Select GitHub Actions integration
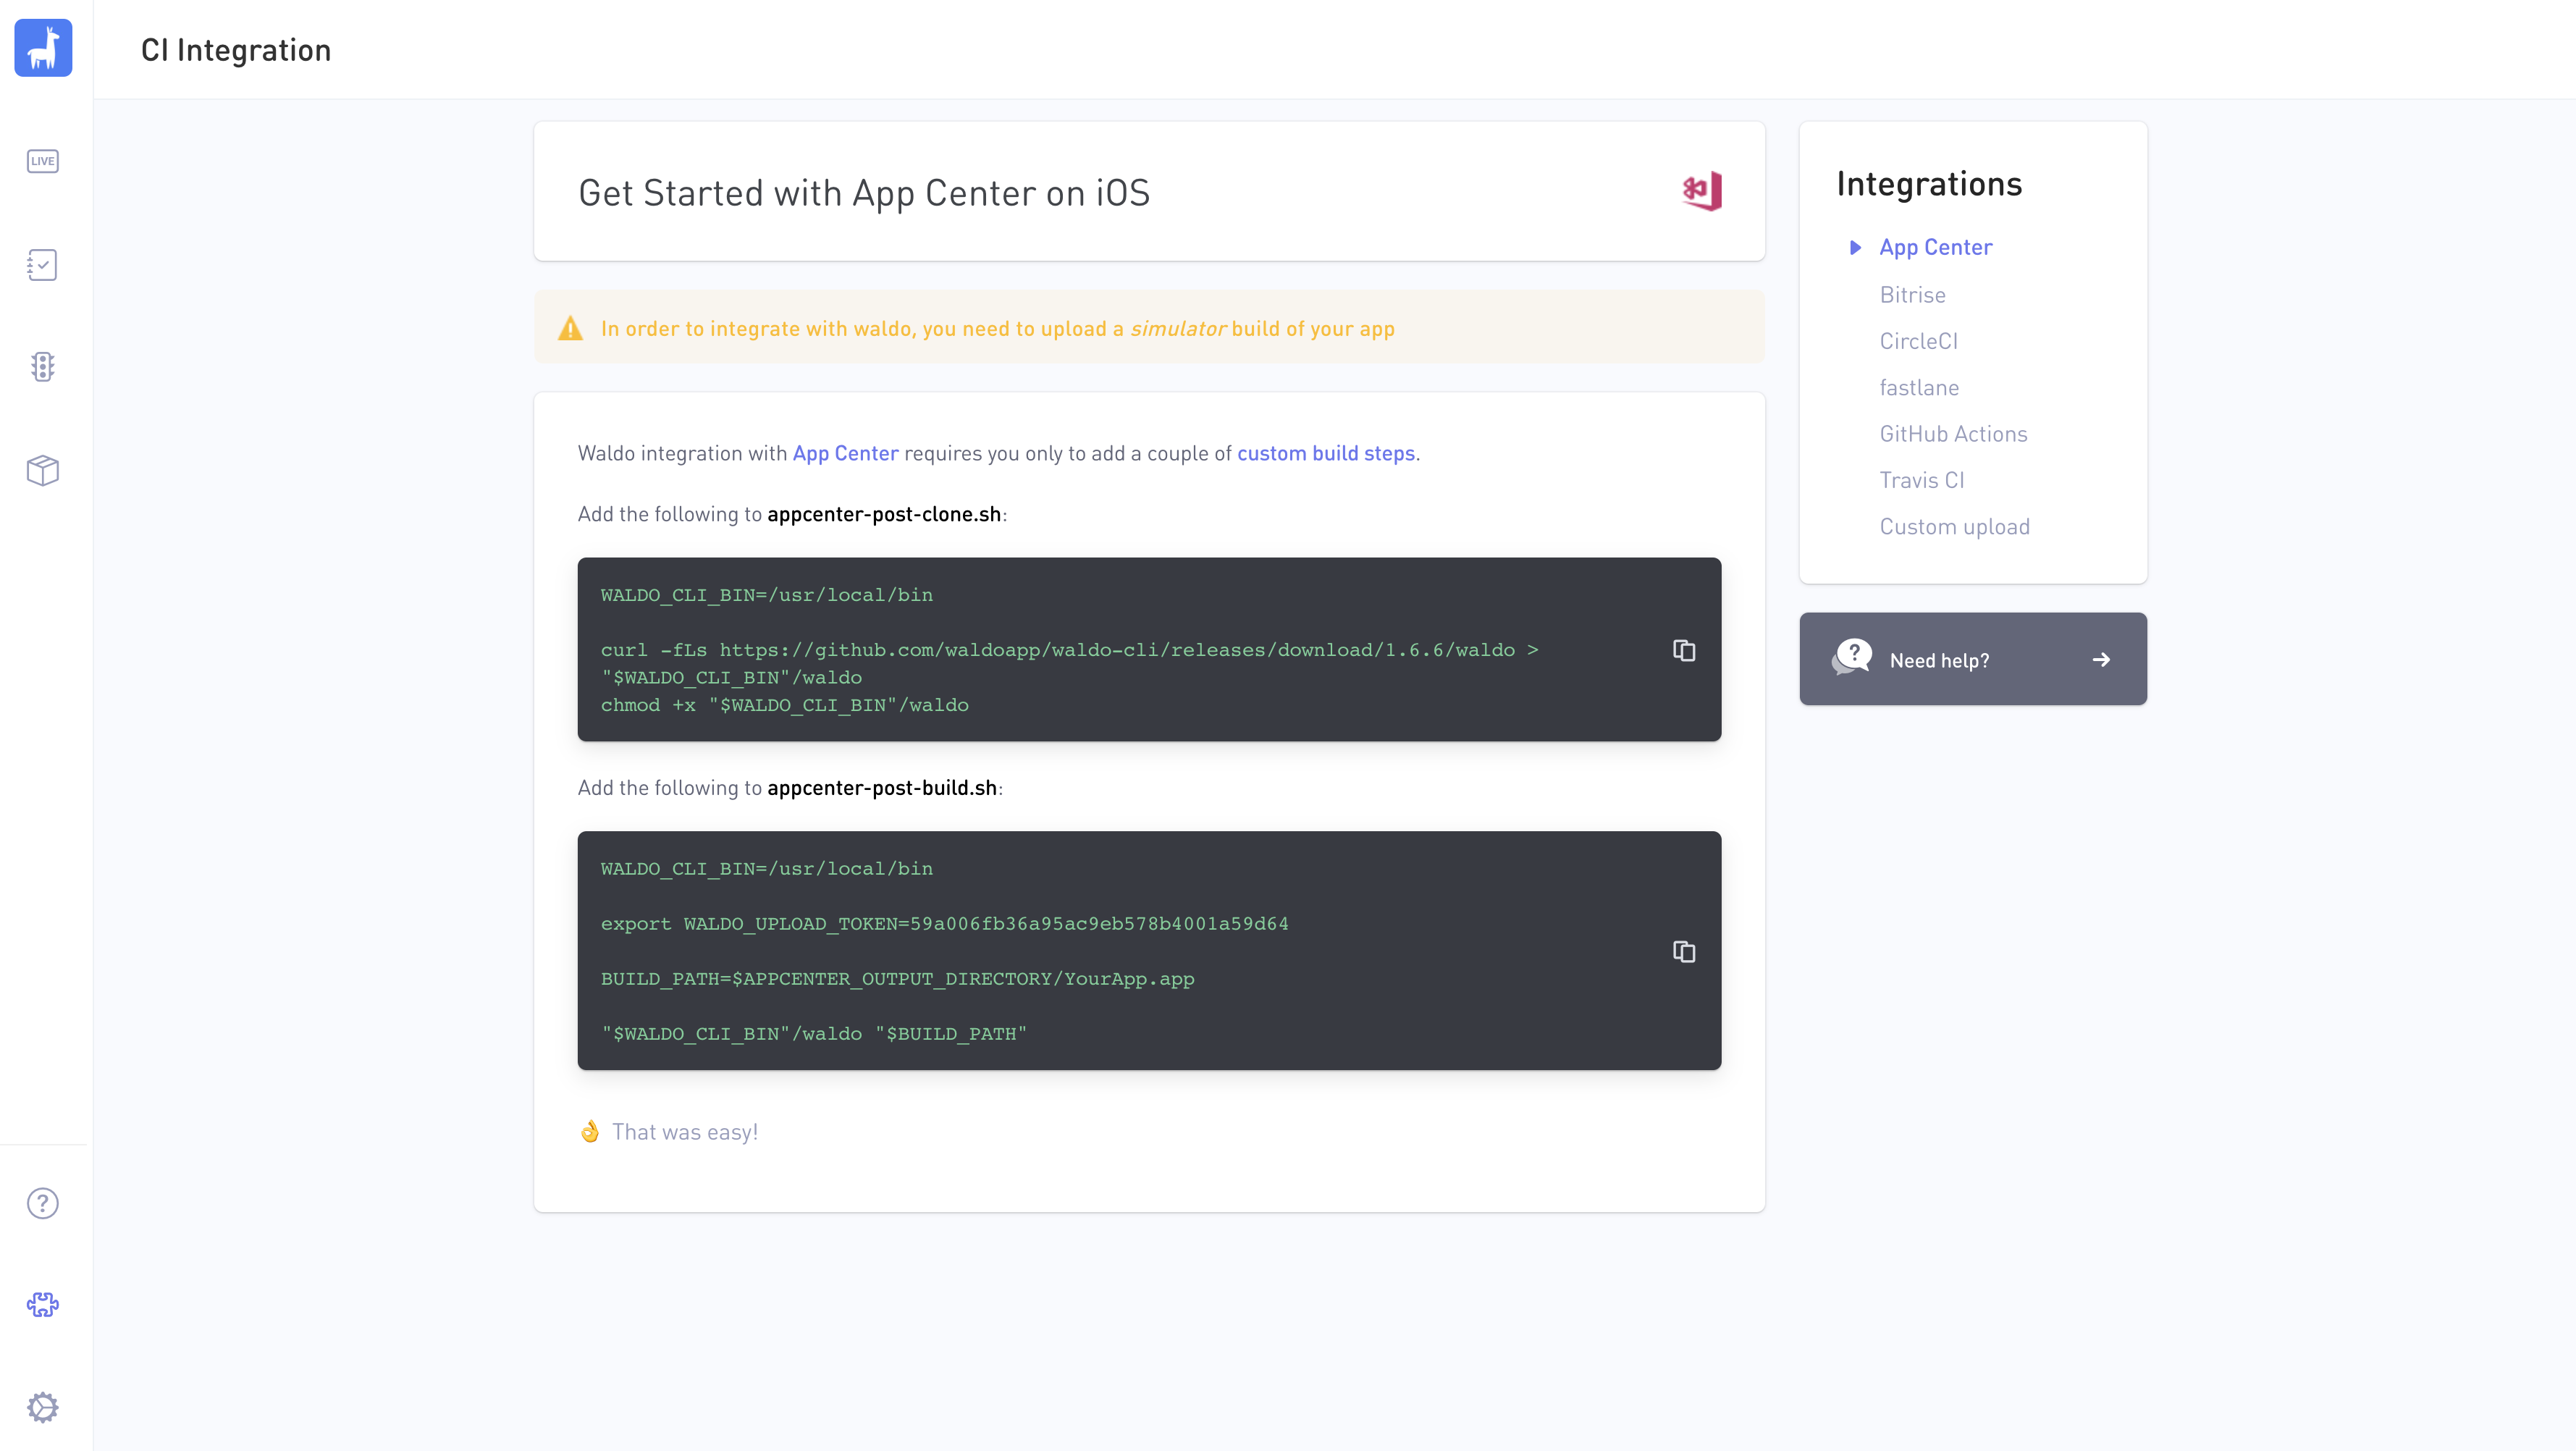Image resolution: width=2576 pixels, height=1451 pixels. pos(1952,434)
